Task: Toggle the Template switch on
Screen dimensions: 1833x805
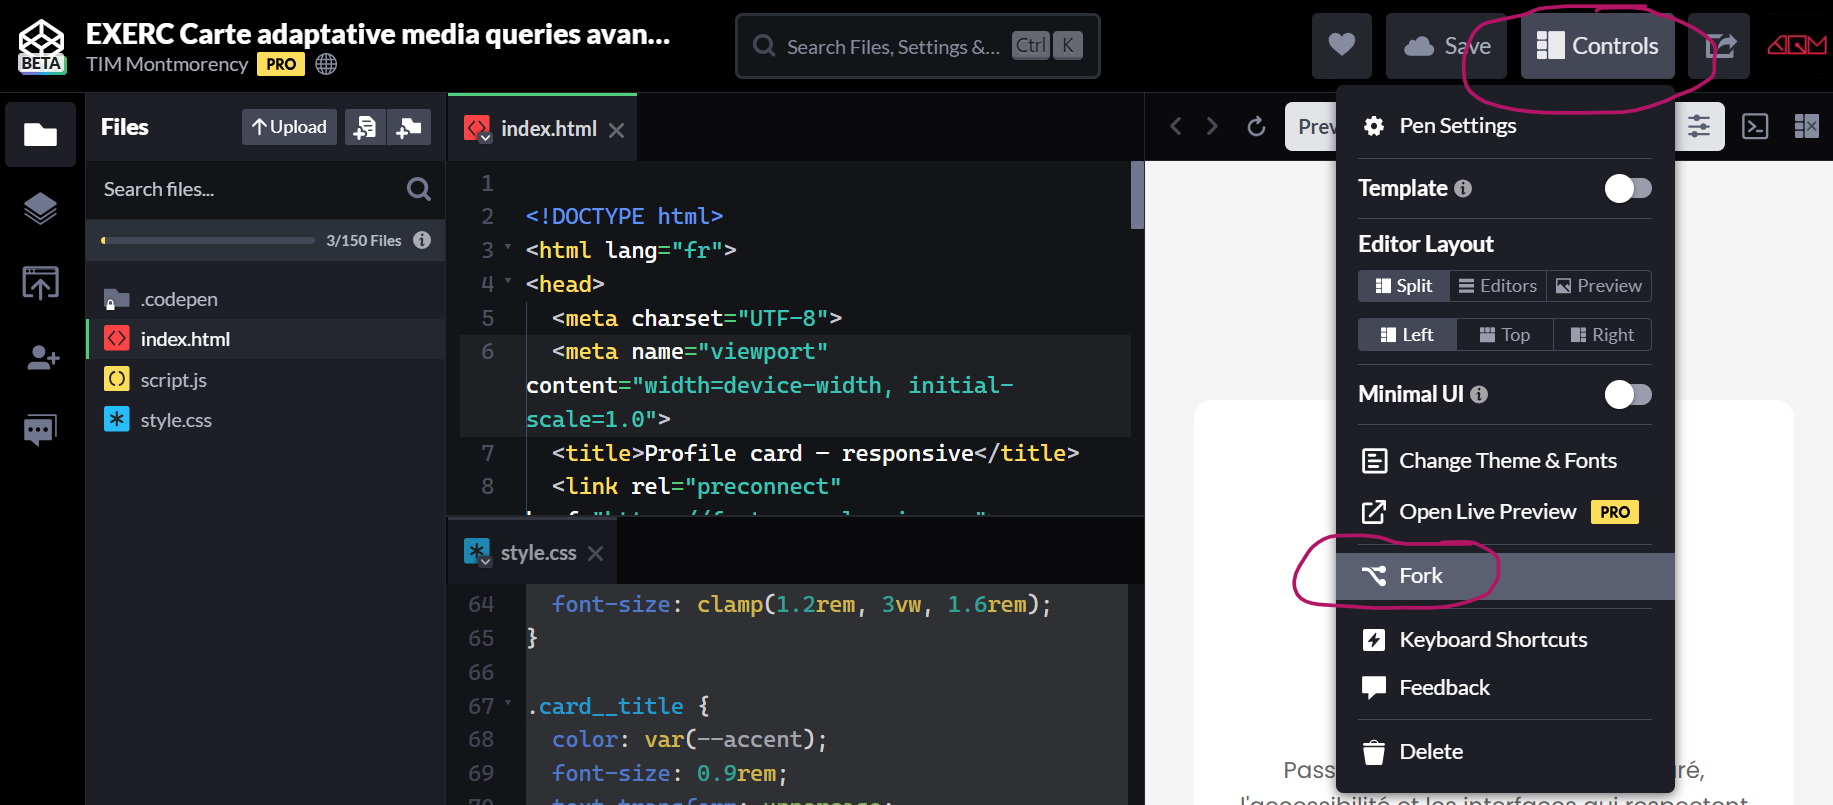Action: [1627, 188]
